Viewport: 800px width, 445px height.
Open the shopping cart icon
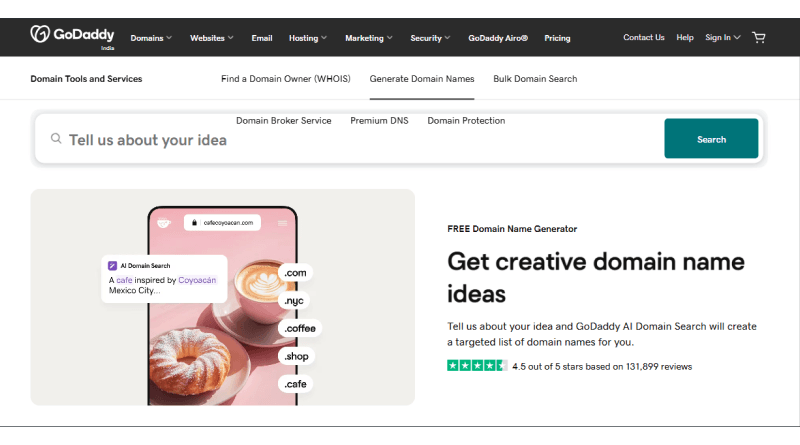[x=759, y=38]
